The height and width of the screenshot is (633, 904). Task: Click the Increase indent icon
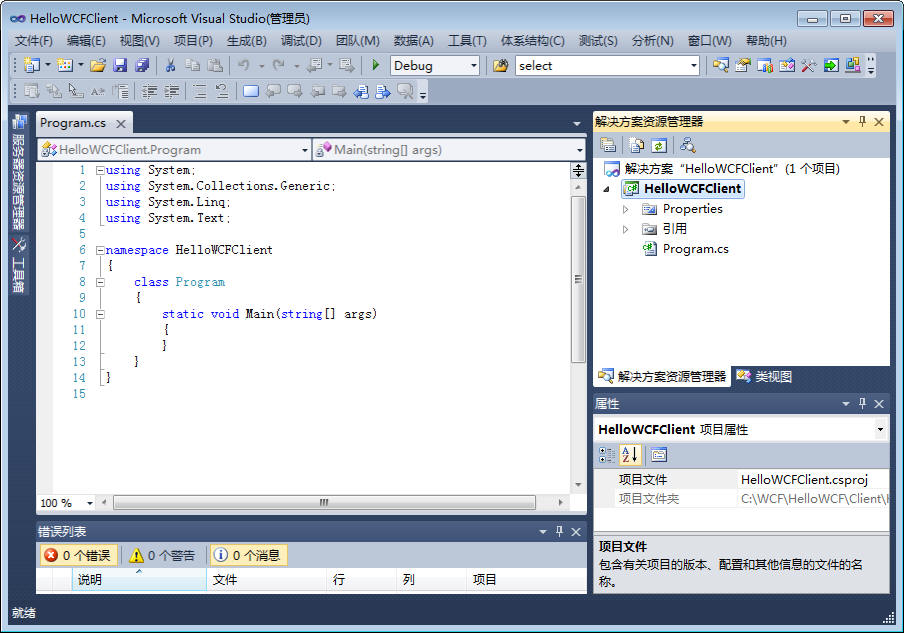171,91
